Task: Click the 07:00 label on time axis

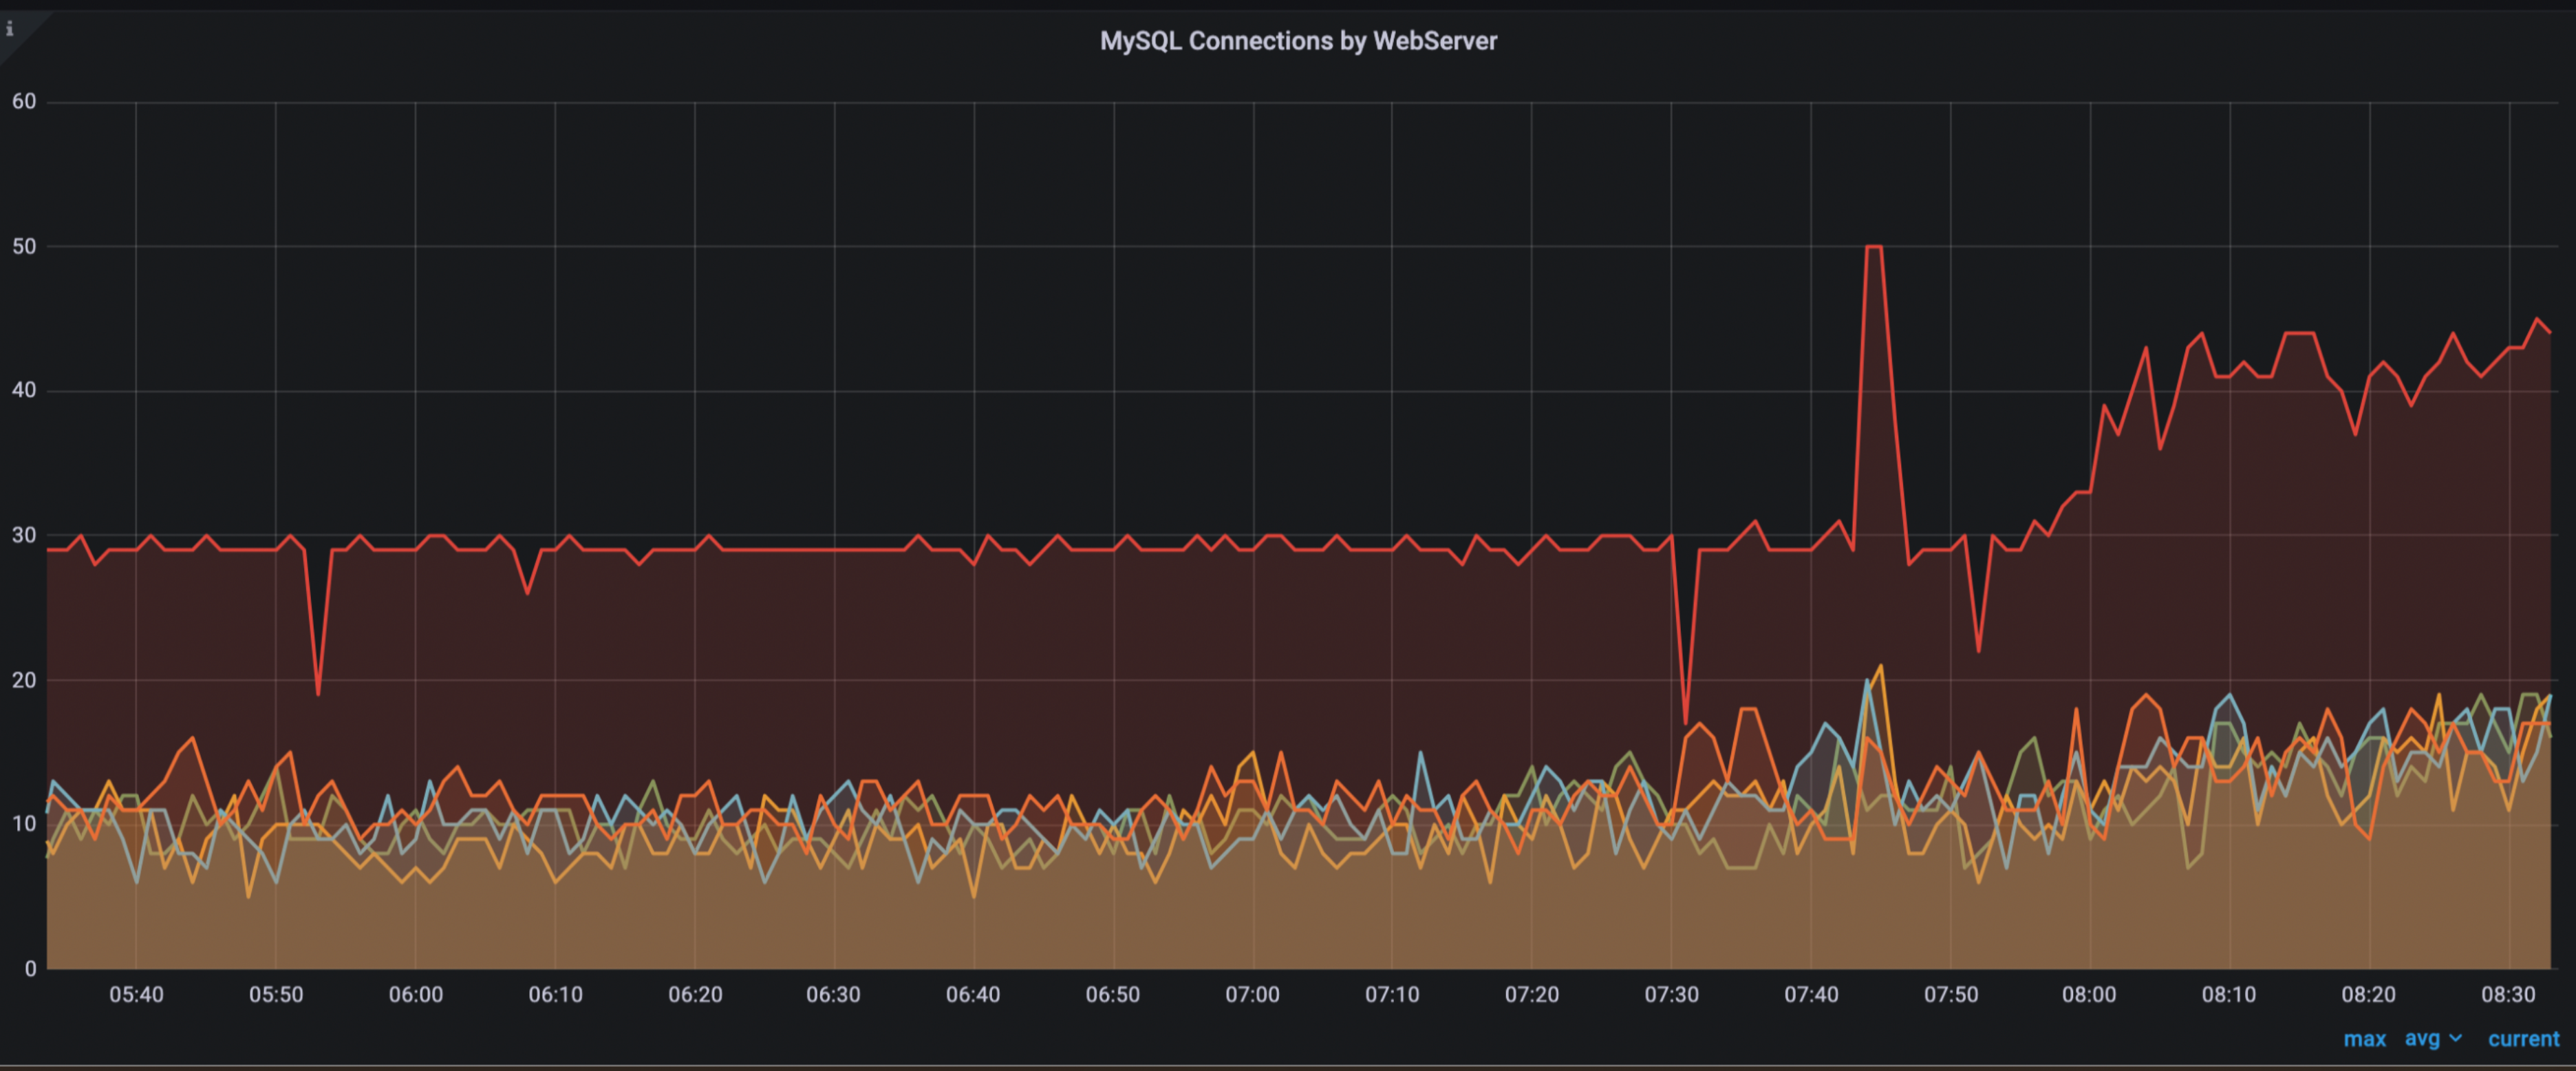Action: point(1252,994)
